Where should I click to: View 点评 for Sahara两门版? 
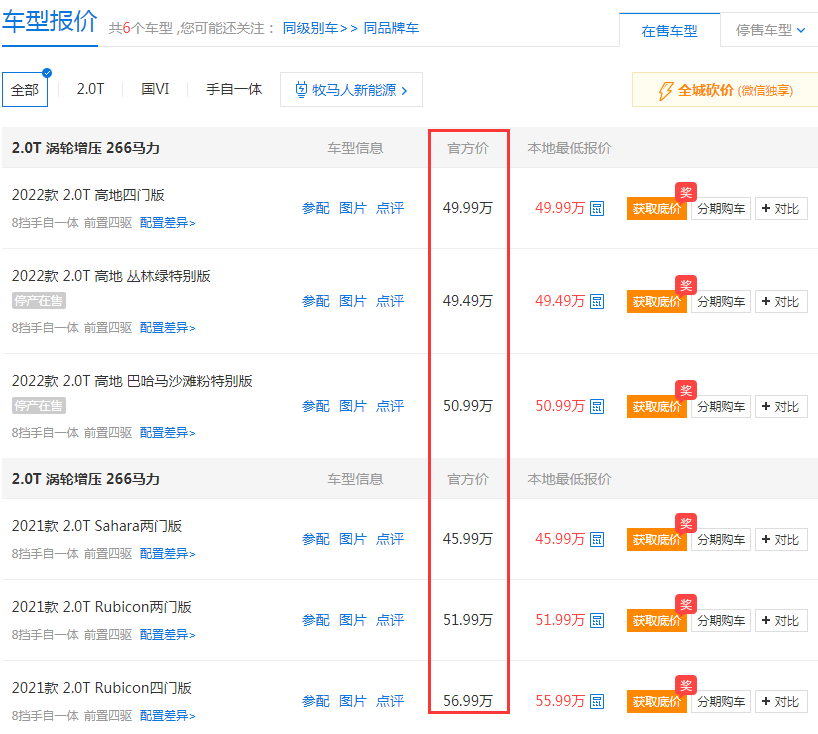[390, 539]
